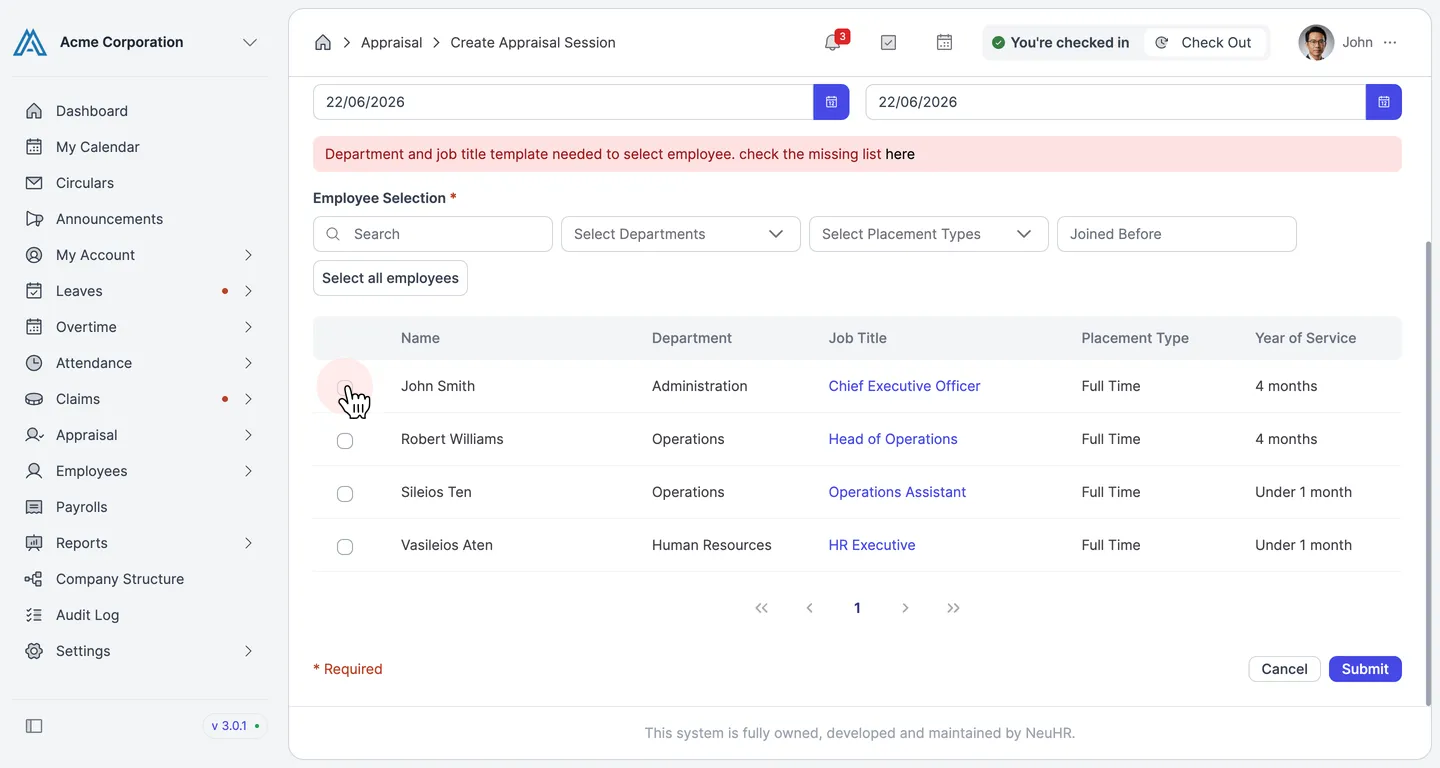Expand the Reports submenu arrow

coord(248,543)
